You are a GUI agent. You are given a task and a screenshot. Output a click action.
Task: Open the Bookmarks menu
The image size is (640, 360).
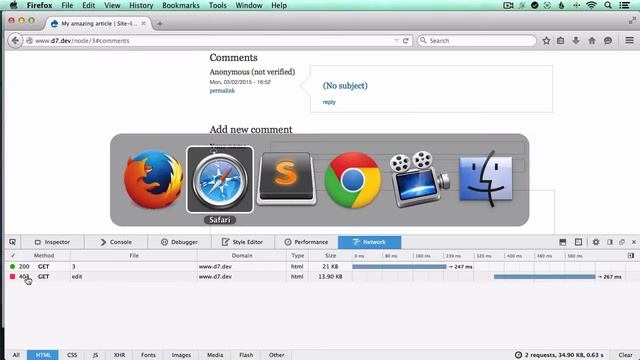click(x=181, y=5)
